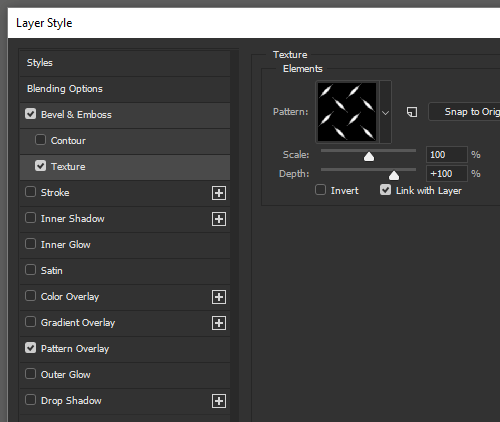The height and width of the screenshot is (422, 500).
Task: Uncheck the Bevel & Emboss checkbox
Action: click(31, 114)
